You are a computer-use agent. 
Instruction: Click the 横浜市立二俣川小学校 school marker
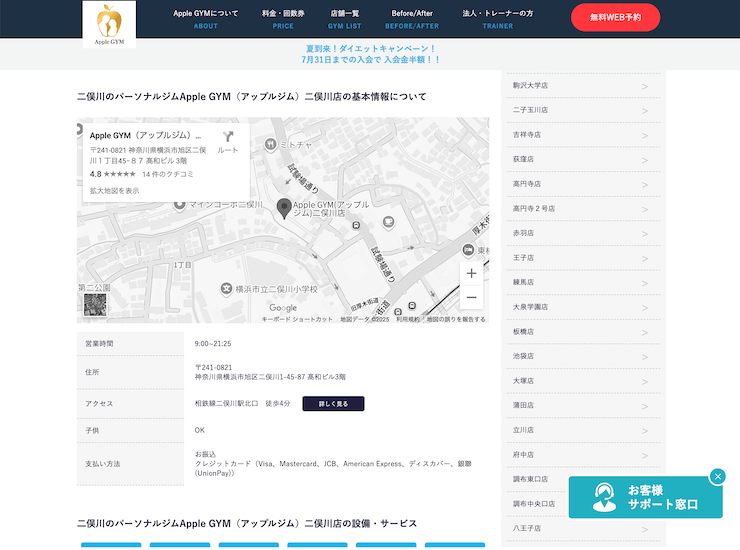coord(227,288)
